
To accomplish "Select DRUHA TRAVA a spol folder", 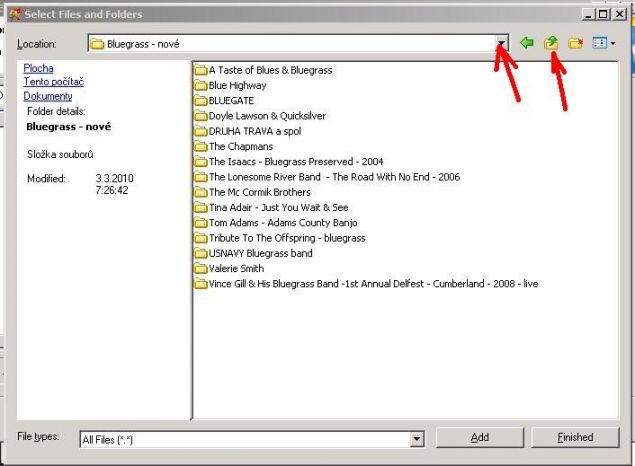I will coord(248,131).
